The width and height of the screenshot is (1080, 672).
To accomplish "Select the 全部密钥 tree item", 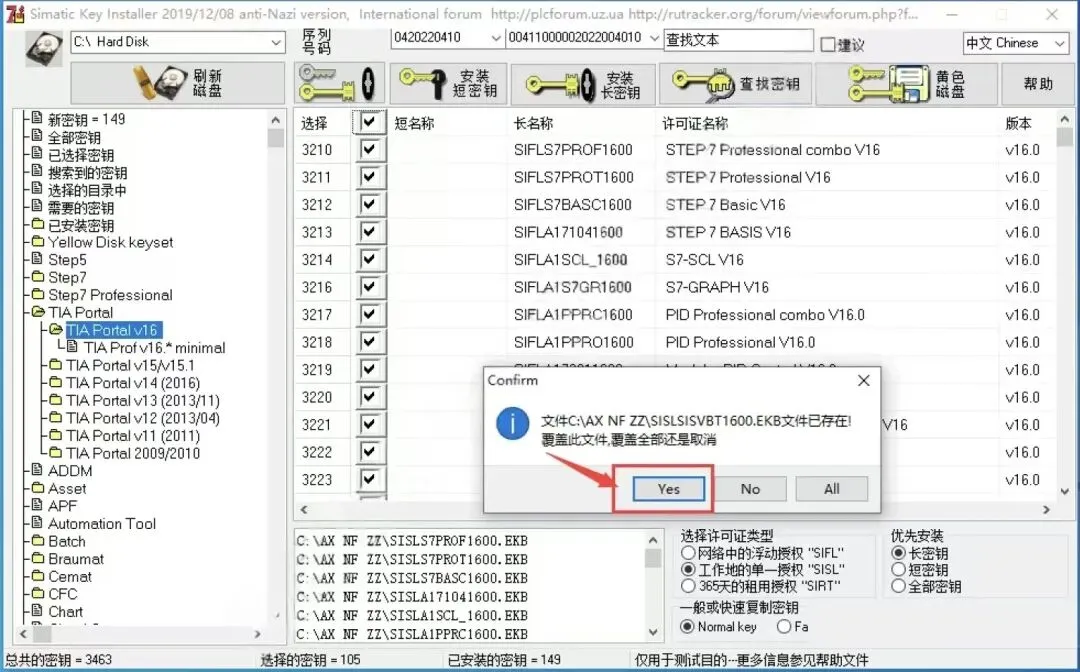I will click(74, 137).
